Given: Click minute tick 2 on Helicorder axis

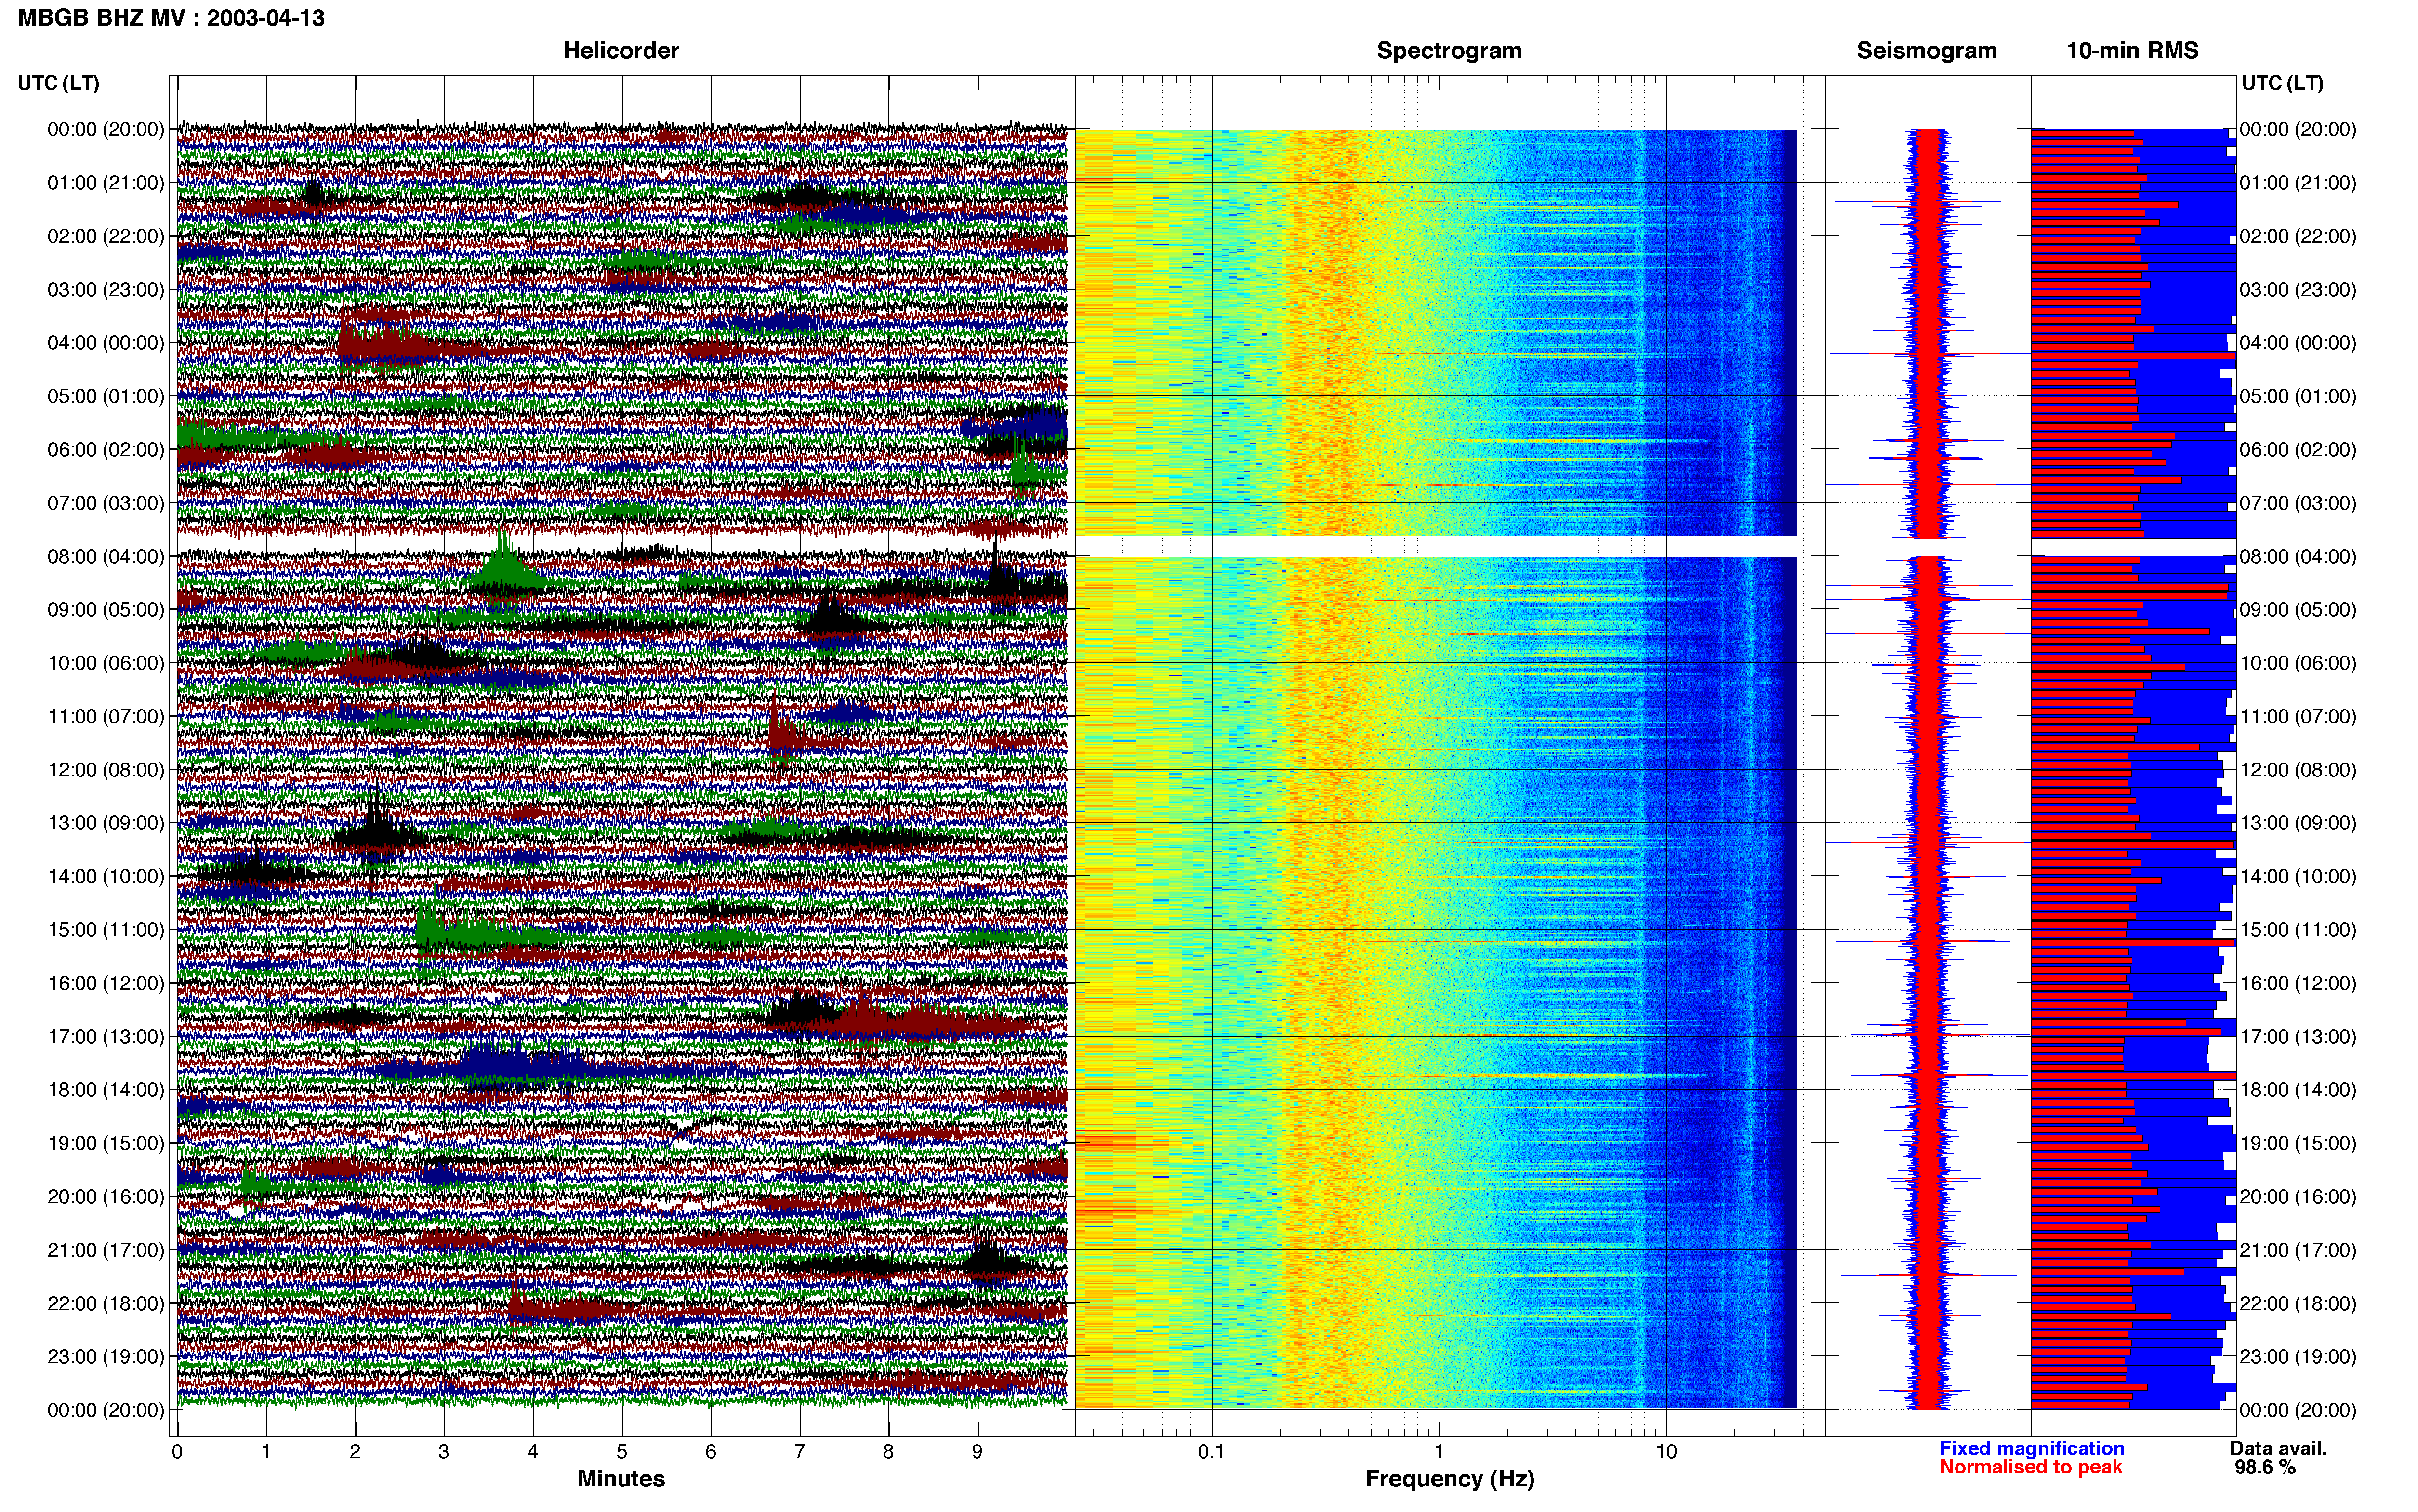Looking at the screenshot, I should point(355,1451).
